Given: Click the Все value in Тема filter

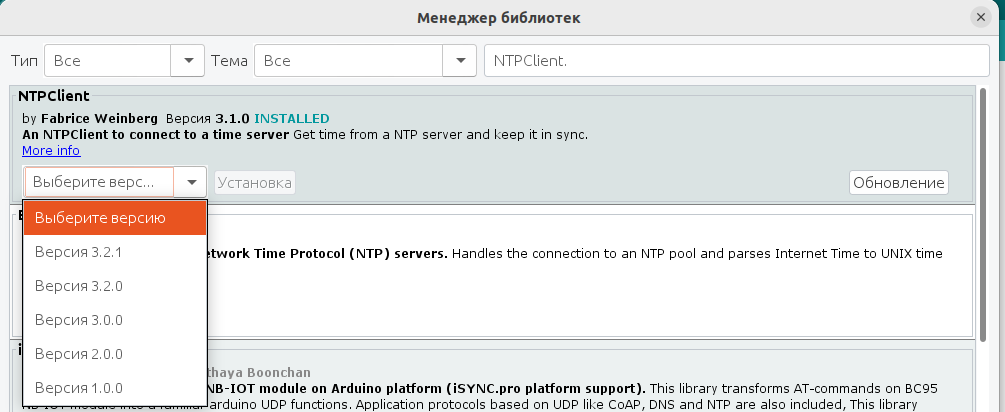Looking at the screenshot, I should tap(350, 61).
